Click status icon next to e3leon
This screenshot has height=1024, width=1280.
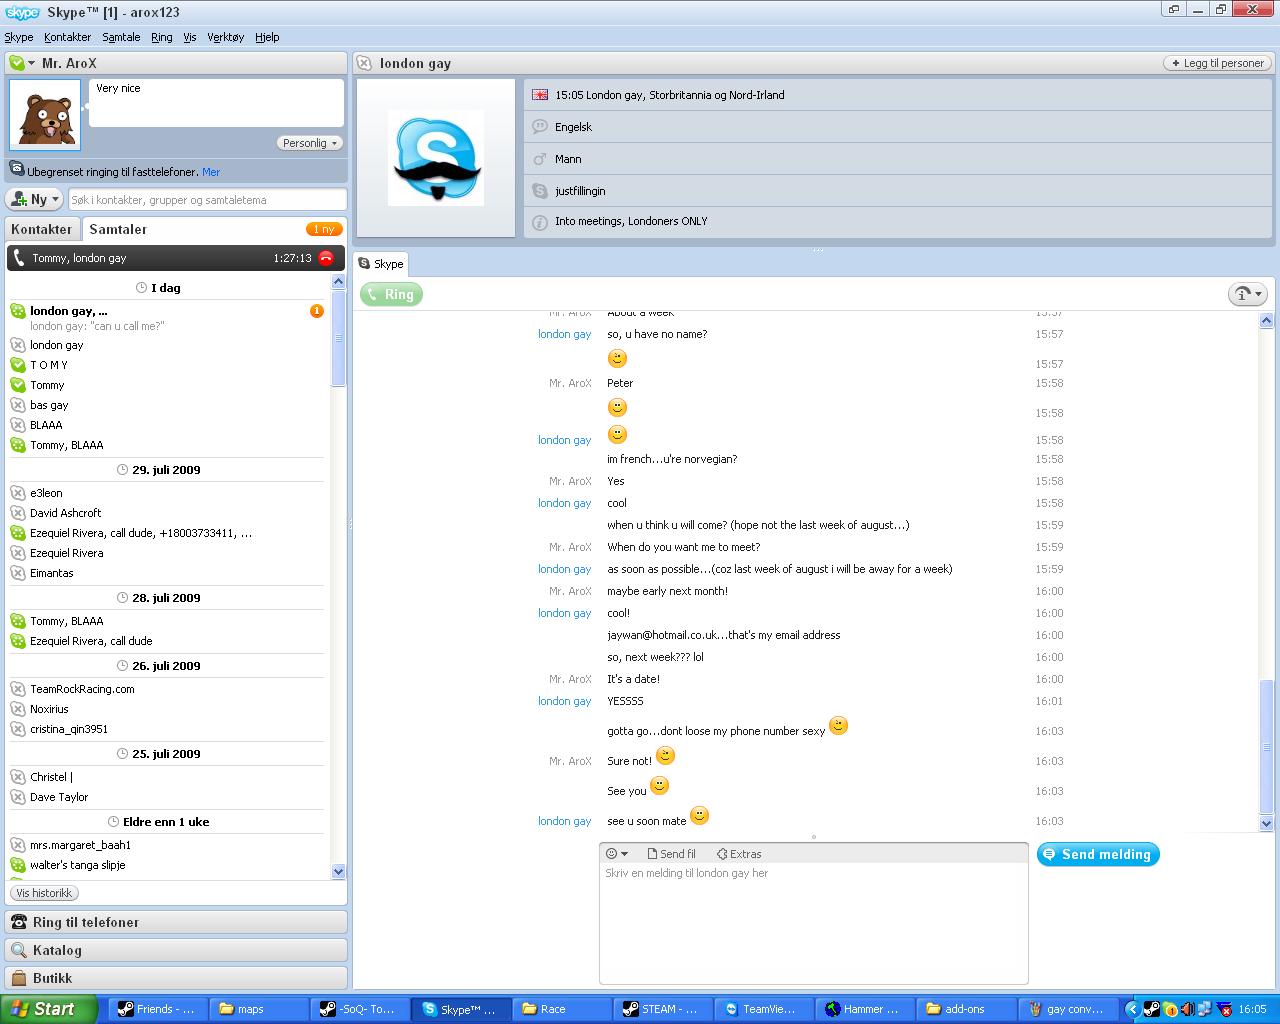(x=18, y=493)
